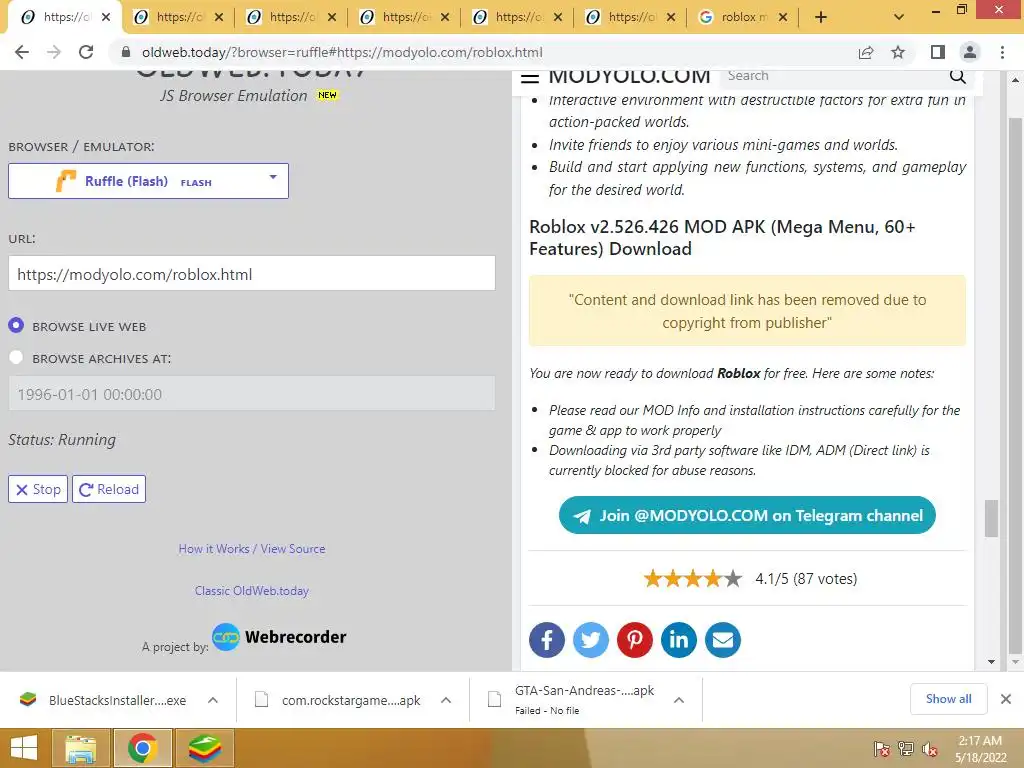Viewport: 1024px width, 768px height.
Task: Close the first oldweb tab
Action: point(106,17)
